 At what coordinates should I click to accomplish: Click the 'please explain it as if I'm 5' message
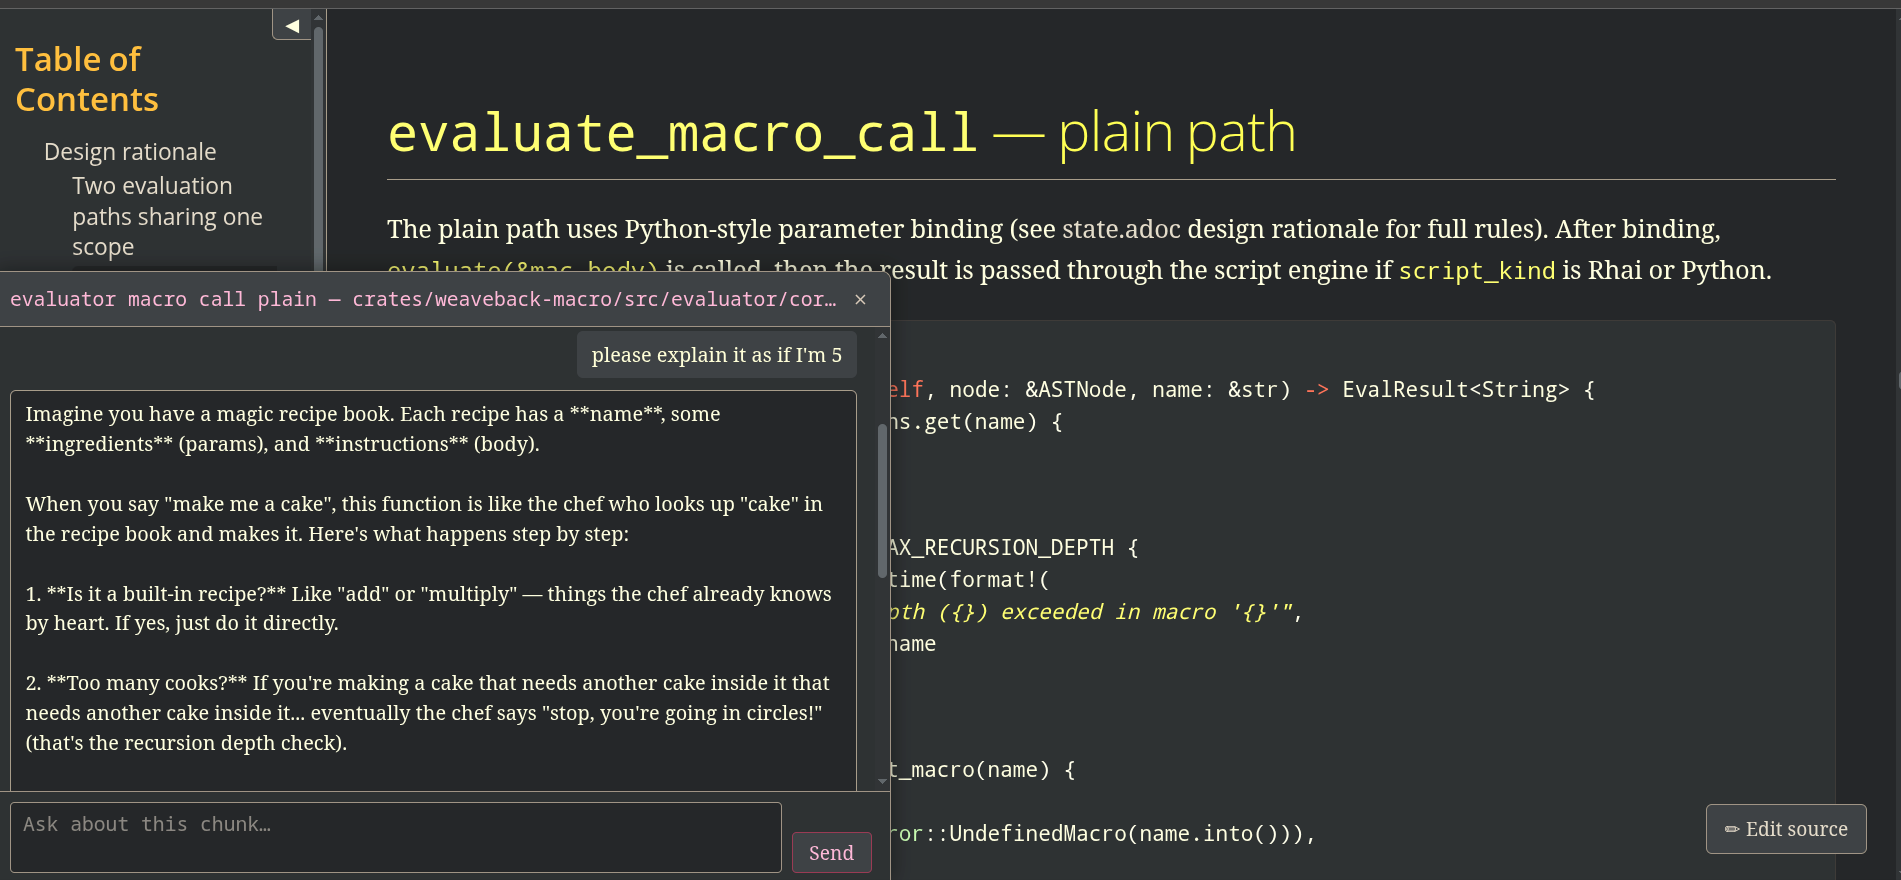717,355
